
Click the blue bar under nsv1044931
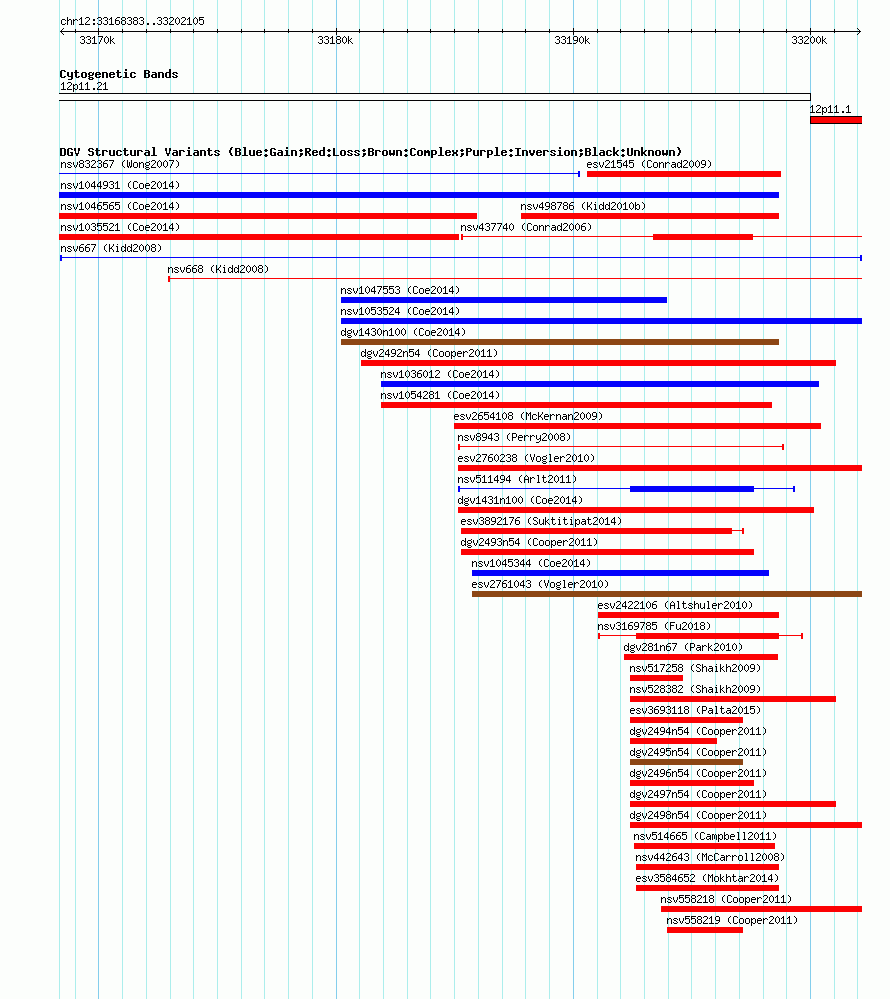pyautogui.click(x=419, y=195)
